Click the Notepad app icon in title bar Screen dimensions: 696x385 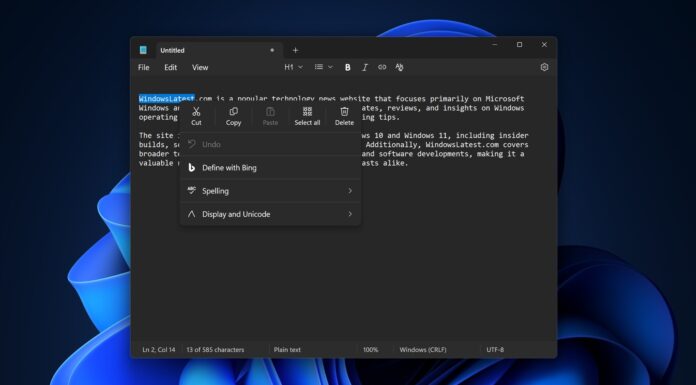[x=143, y=50]
